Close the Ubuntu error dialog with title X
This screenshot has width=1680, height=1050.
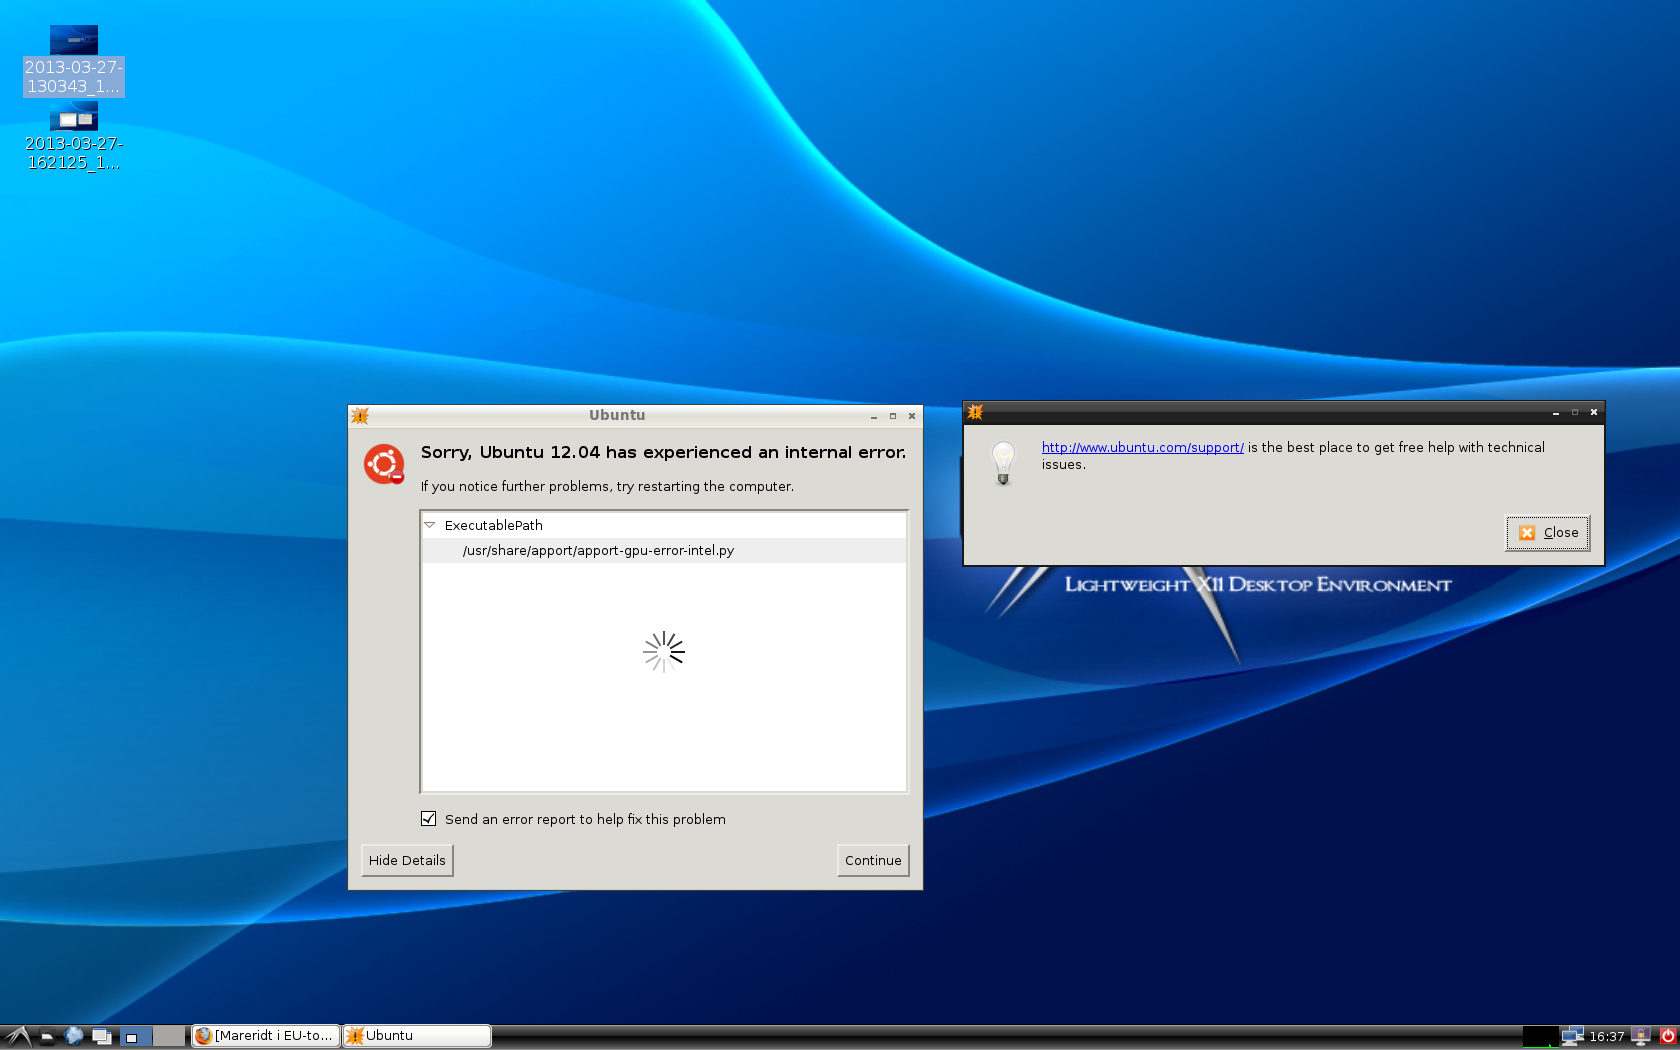pyautogui.click(x=912, y=416)
